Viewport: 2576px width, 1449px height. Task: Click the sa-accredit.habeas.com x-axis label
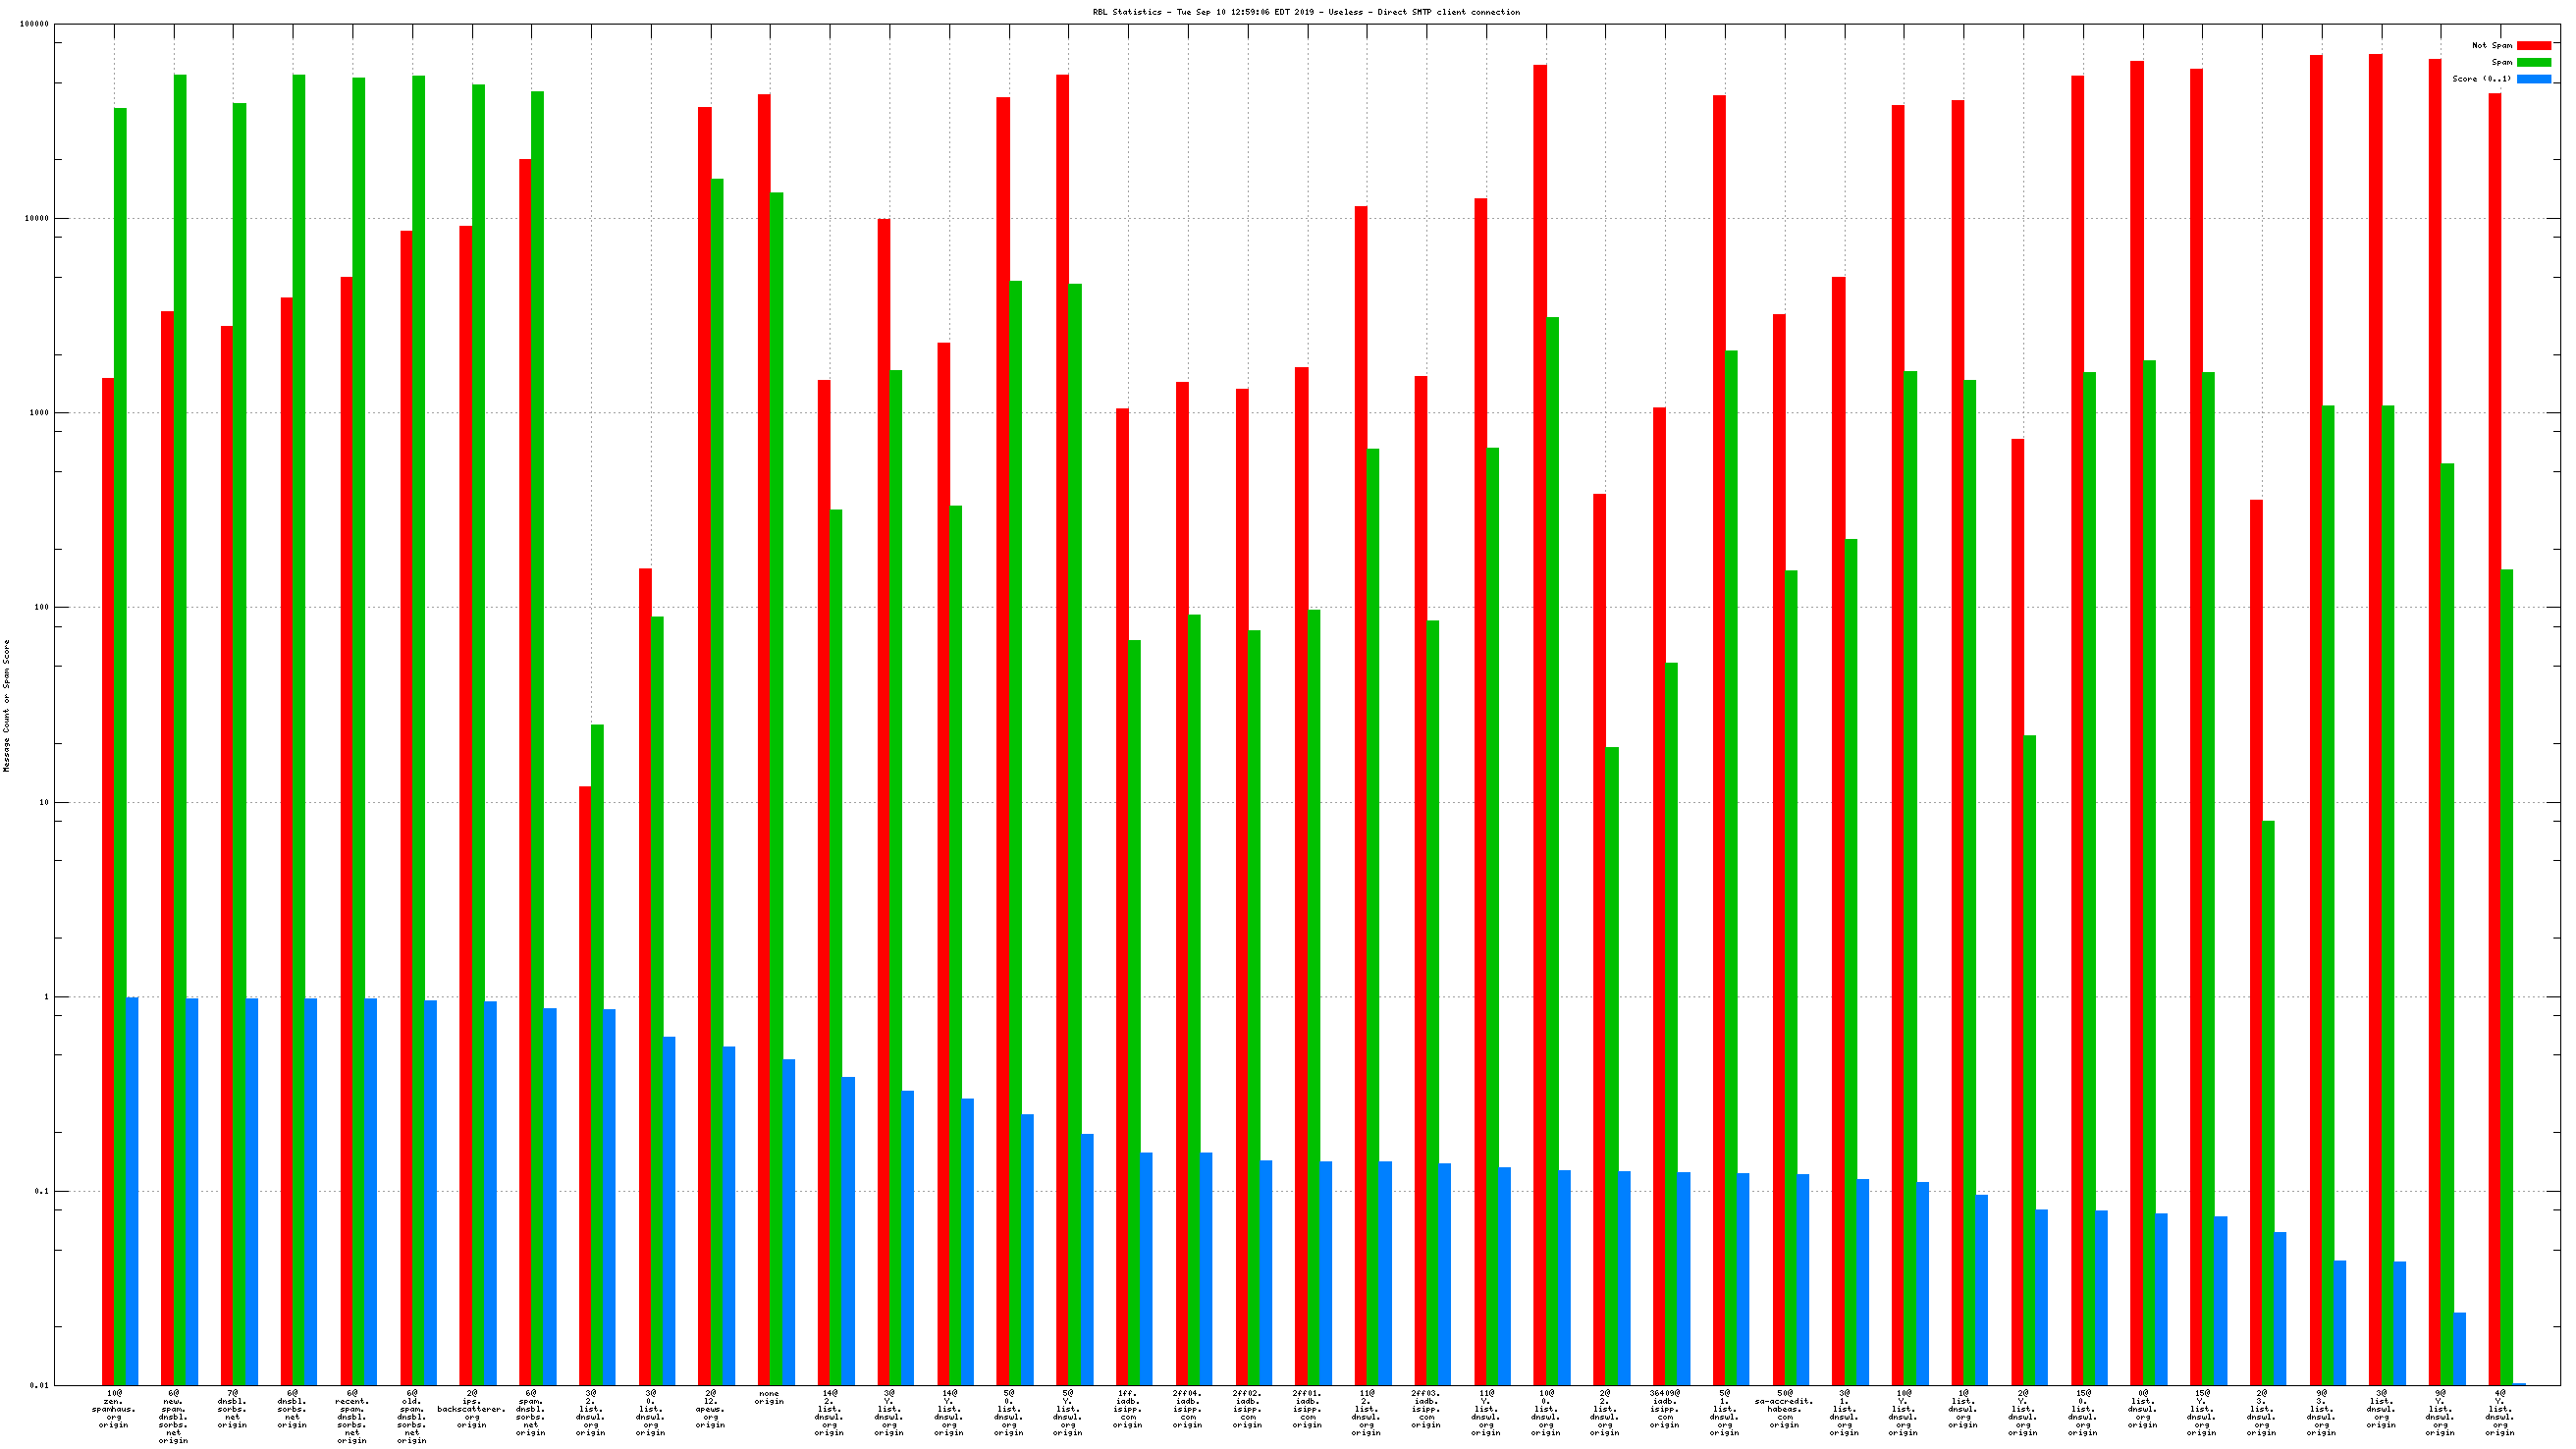click(x=1783, y=1408)
